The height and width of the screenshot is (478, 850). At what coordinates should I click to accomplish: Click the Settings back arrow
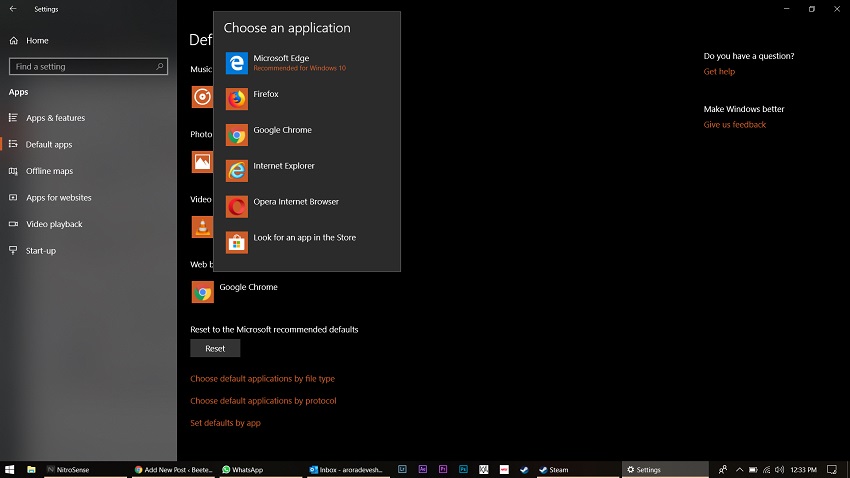click(13, 9)
